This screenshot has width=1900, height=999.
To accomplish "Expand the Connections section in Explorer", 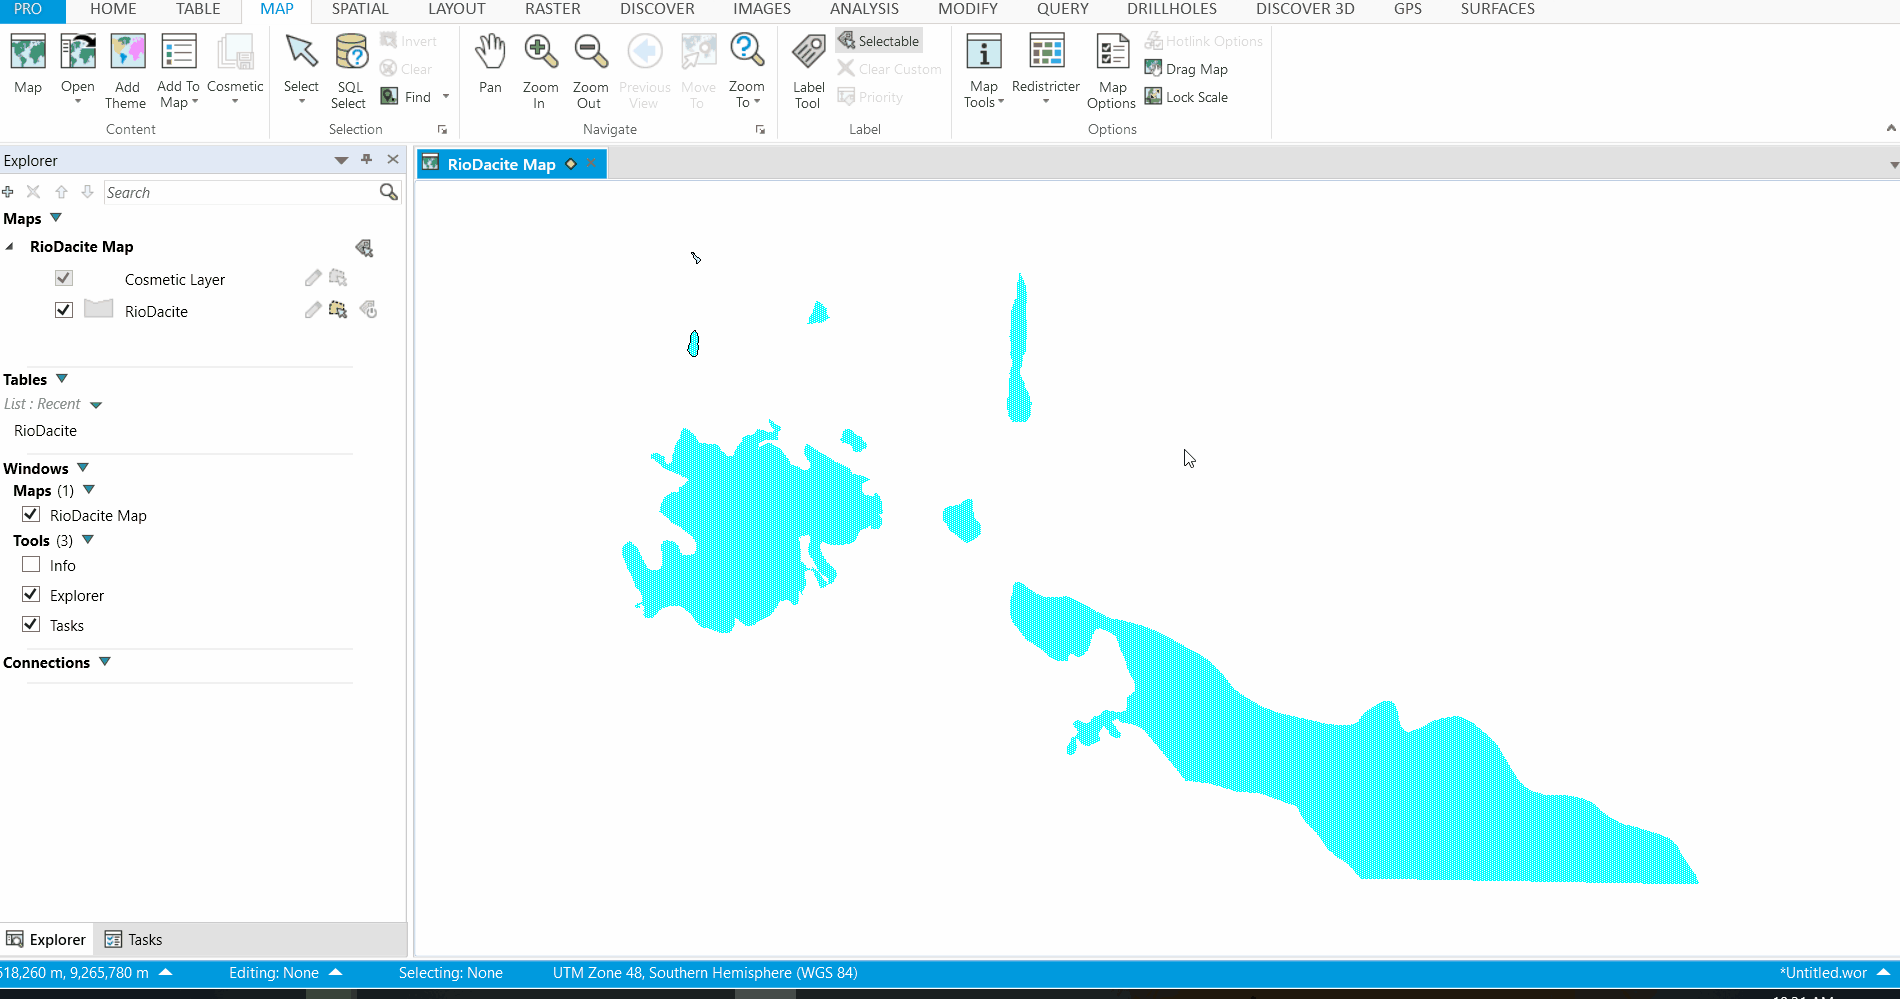I will [105, 661].
